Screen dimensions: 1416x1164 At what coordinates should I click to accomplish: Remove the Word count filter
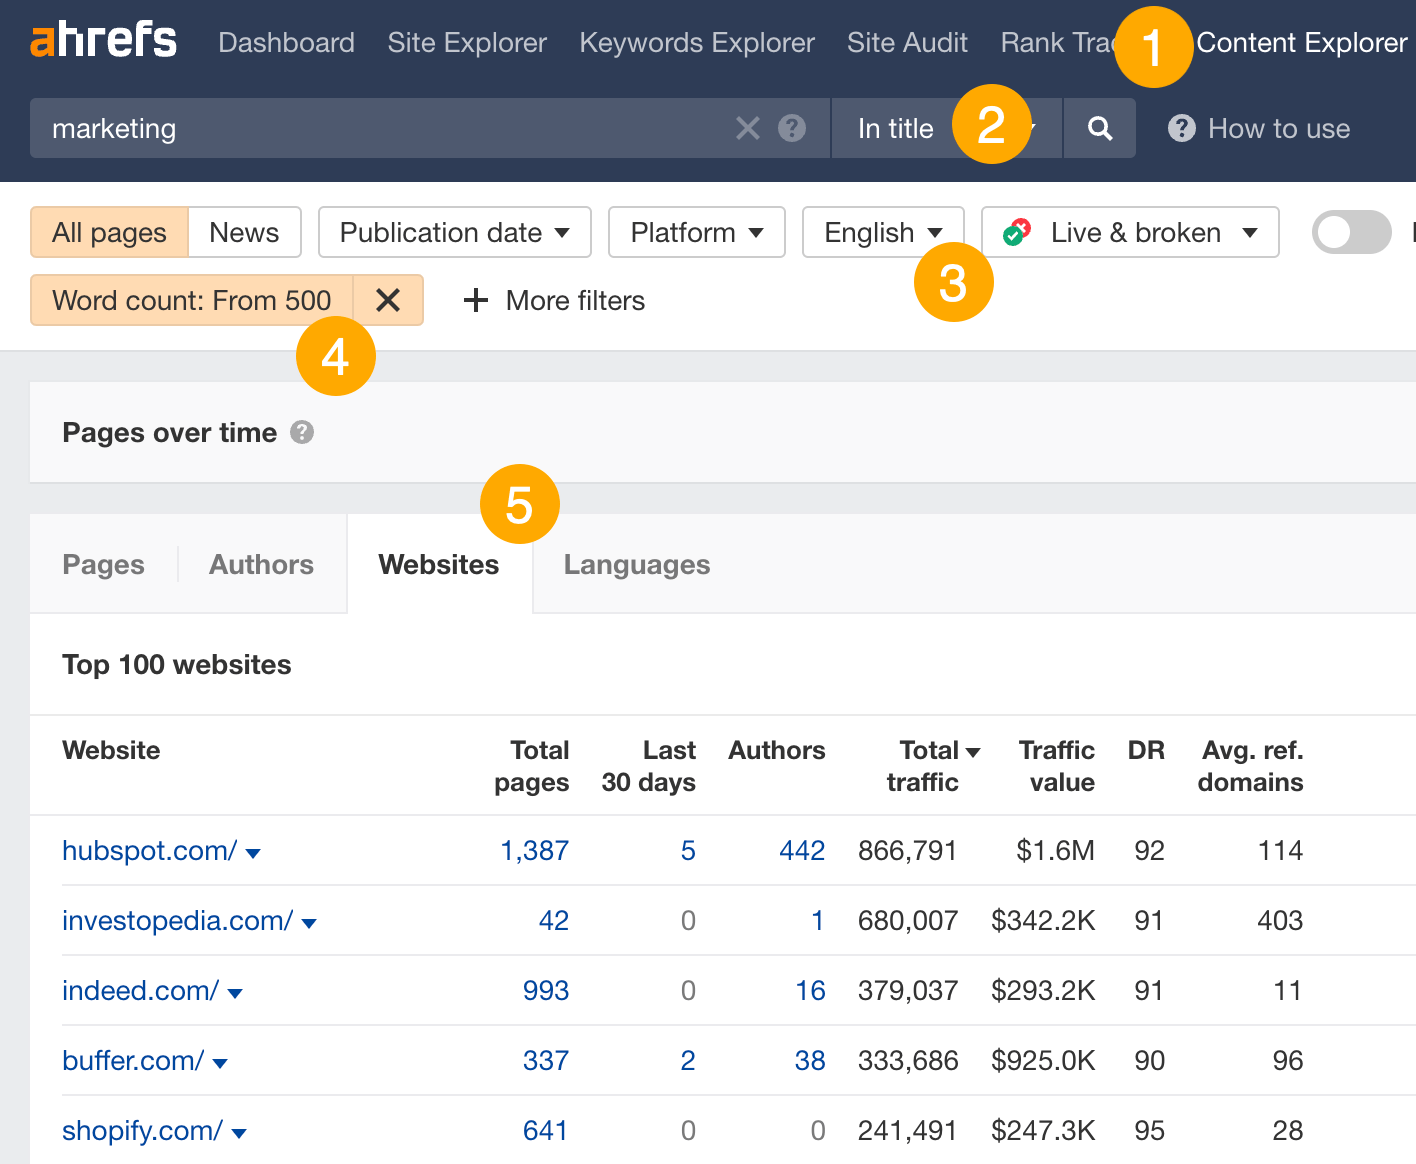pos(388,300)
